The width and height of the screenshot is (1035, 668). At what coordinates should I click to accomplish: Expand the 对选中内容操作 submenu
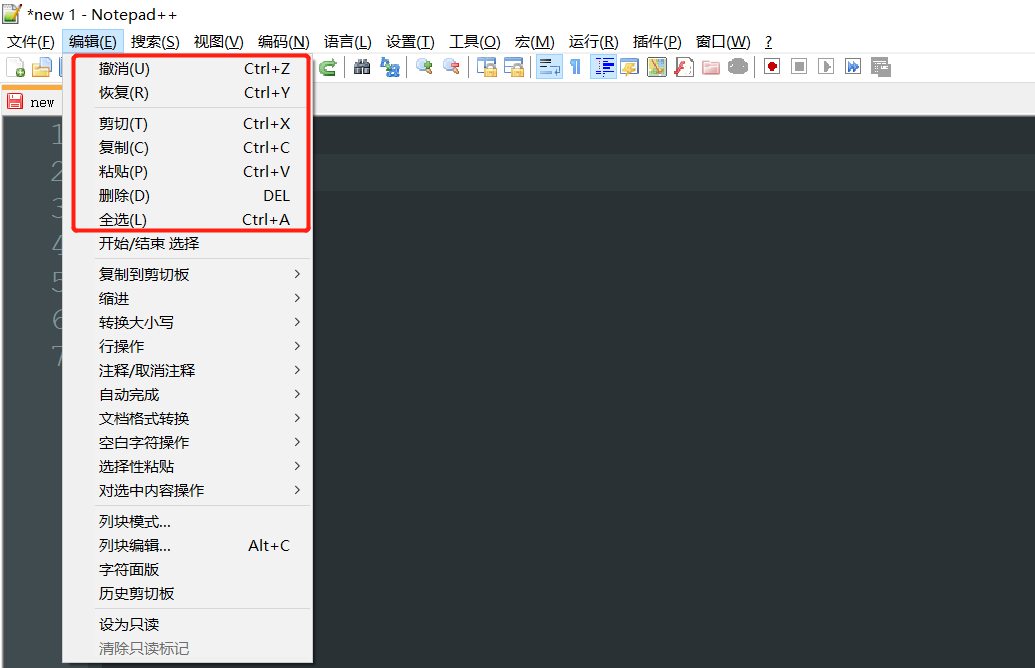pos(187,490)
